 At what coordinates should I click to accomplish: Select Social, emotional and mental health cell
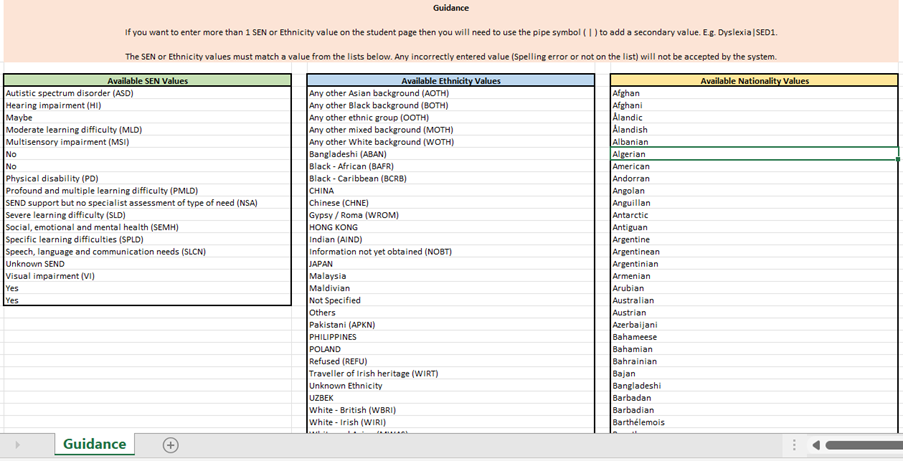point(147,227)
